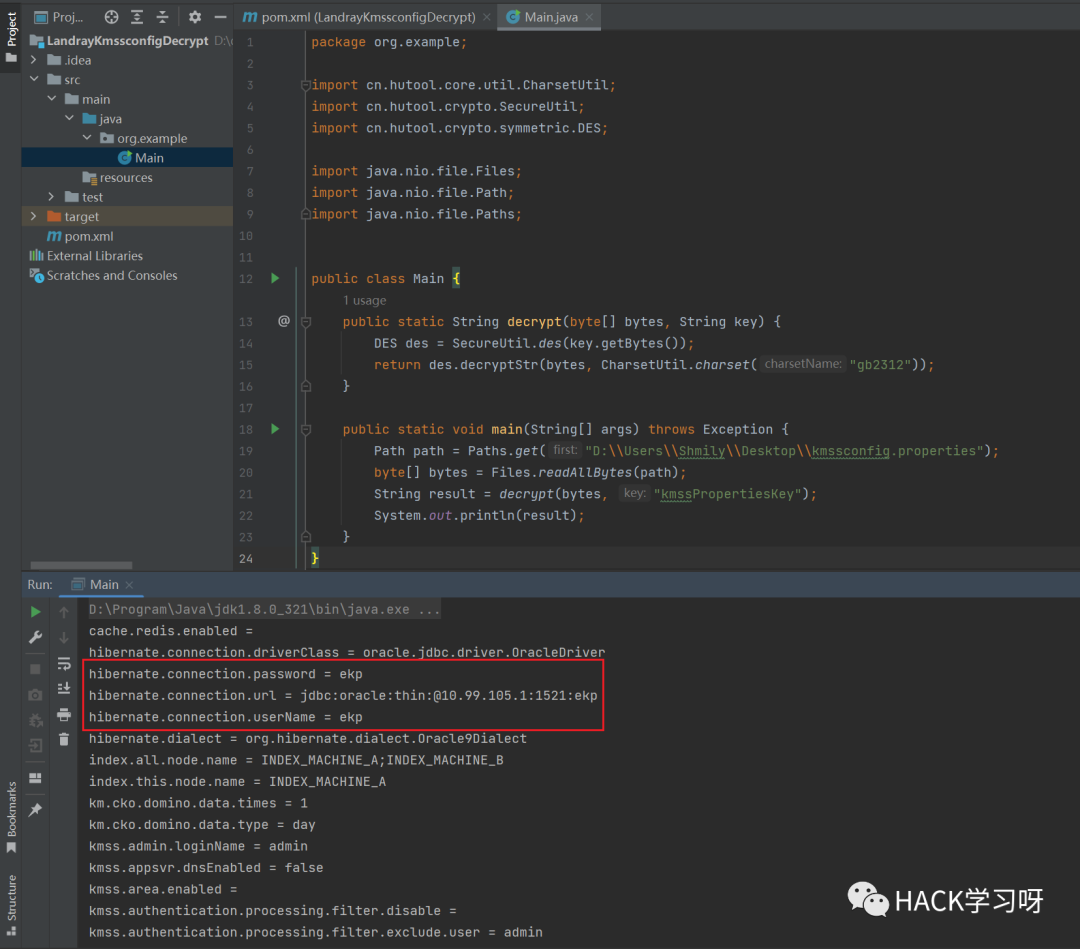This screenshot has height=949, width=1080.
Task: Select pom.xml in the project tree
Action: pos(88,237)
